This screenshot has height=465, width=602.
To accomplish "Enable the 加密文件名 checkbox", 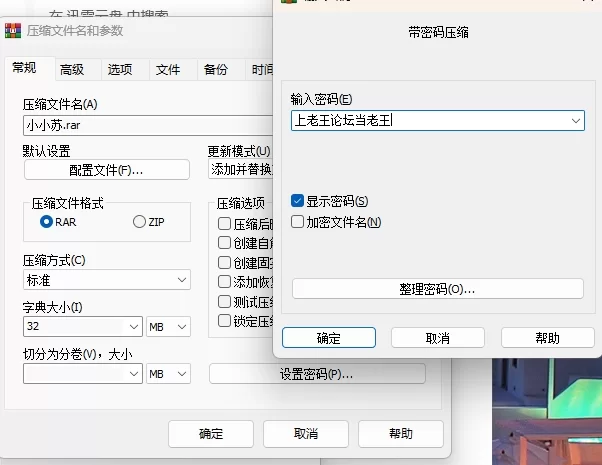I will click(x=297, y=222).
